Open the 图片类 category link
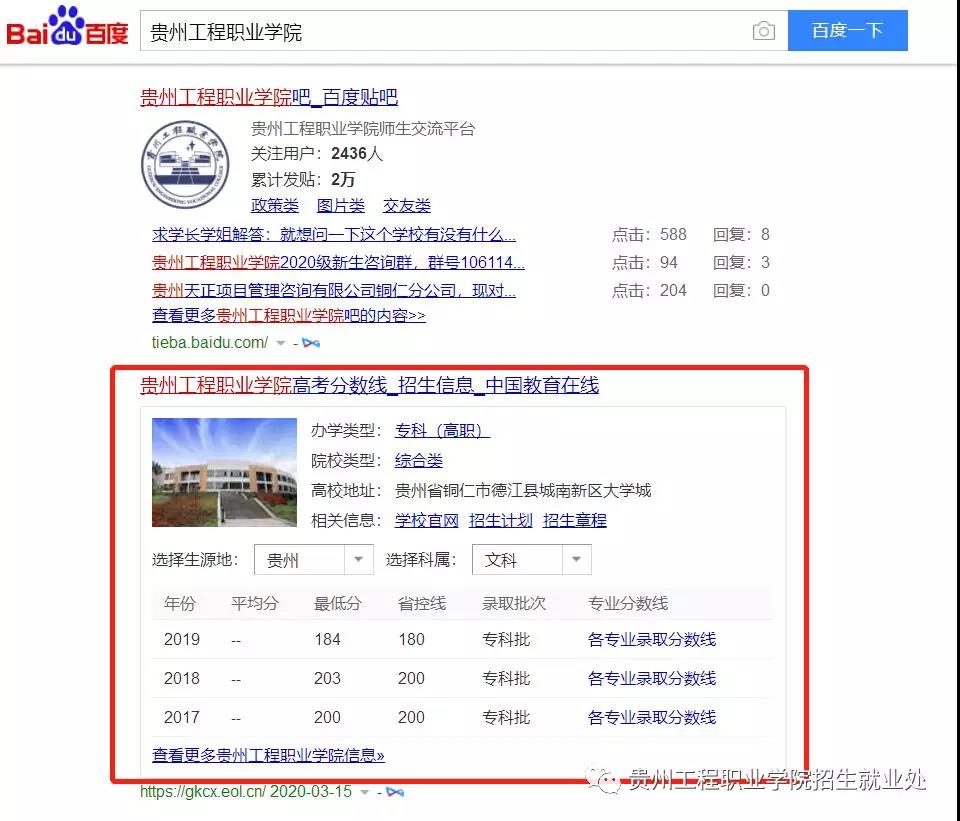This screenshot has height=821, width=960. click(x=340, y=205)
